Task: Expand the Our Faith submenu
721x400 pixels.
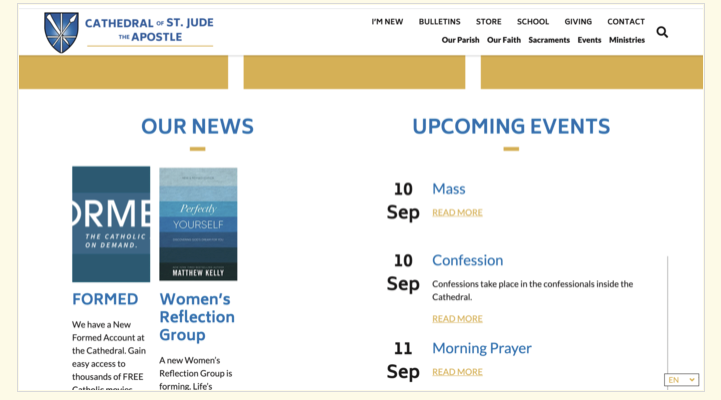Action: pos(504,40)
